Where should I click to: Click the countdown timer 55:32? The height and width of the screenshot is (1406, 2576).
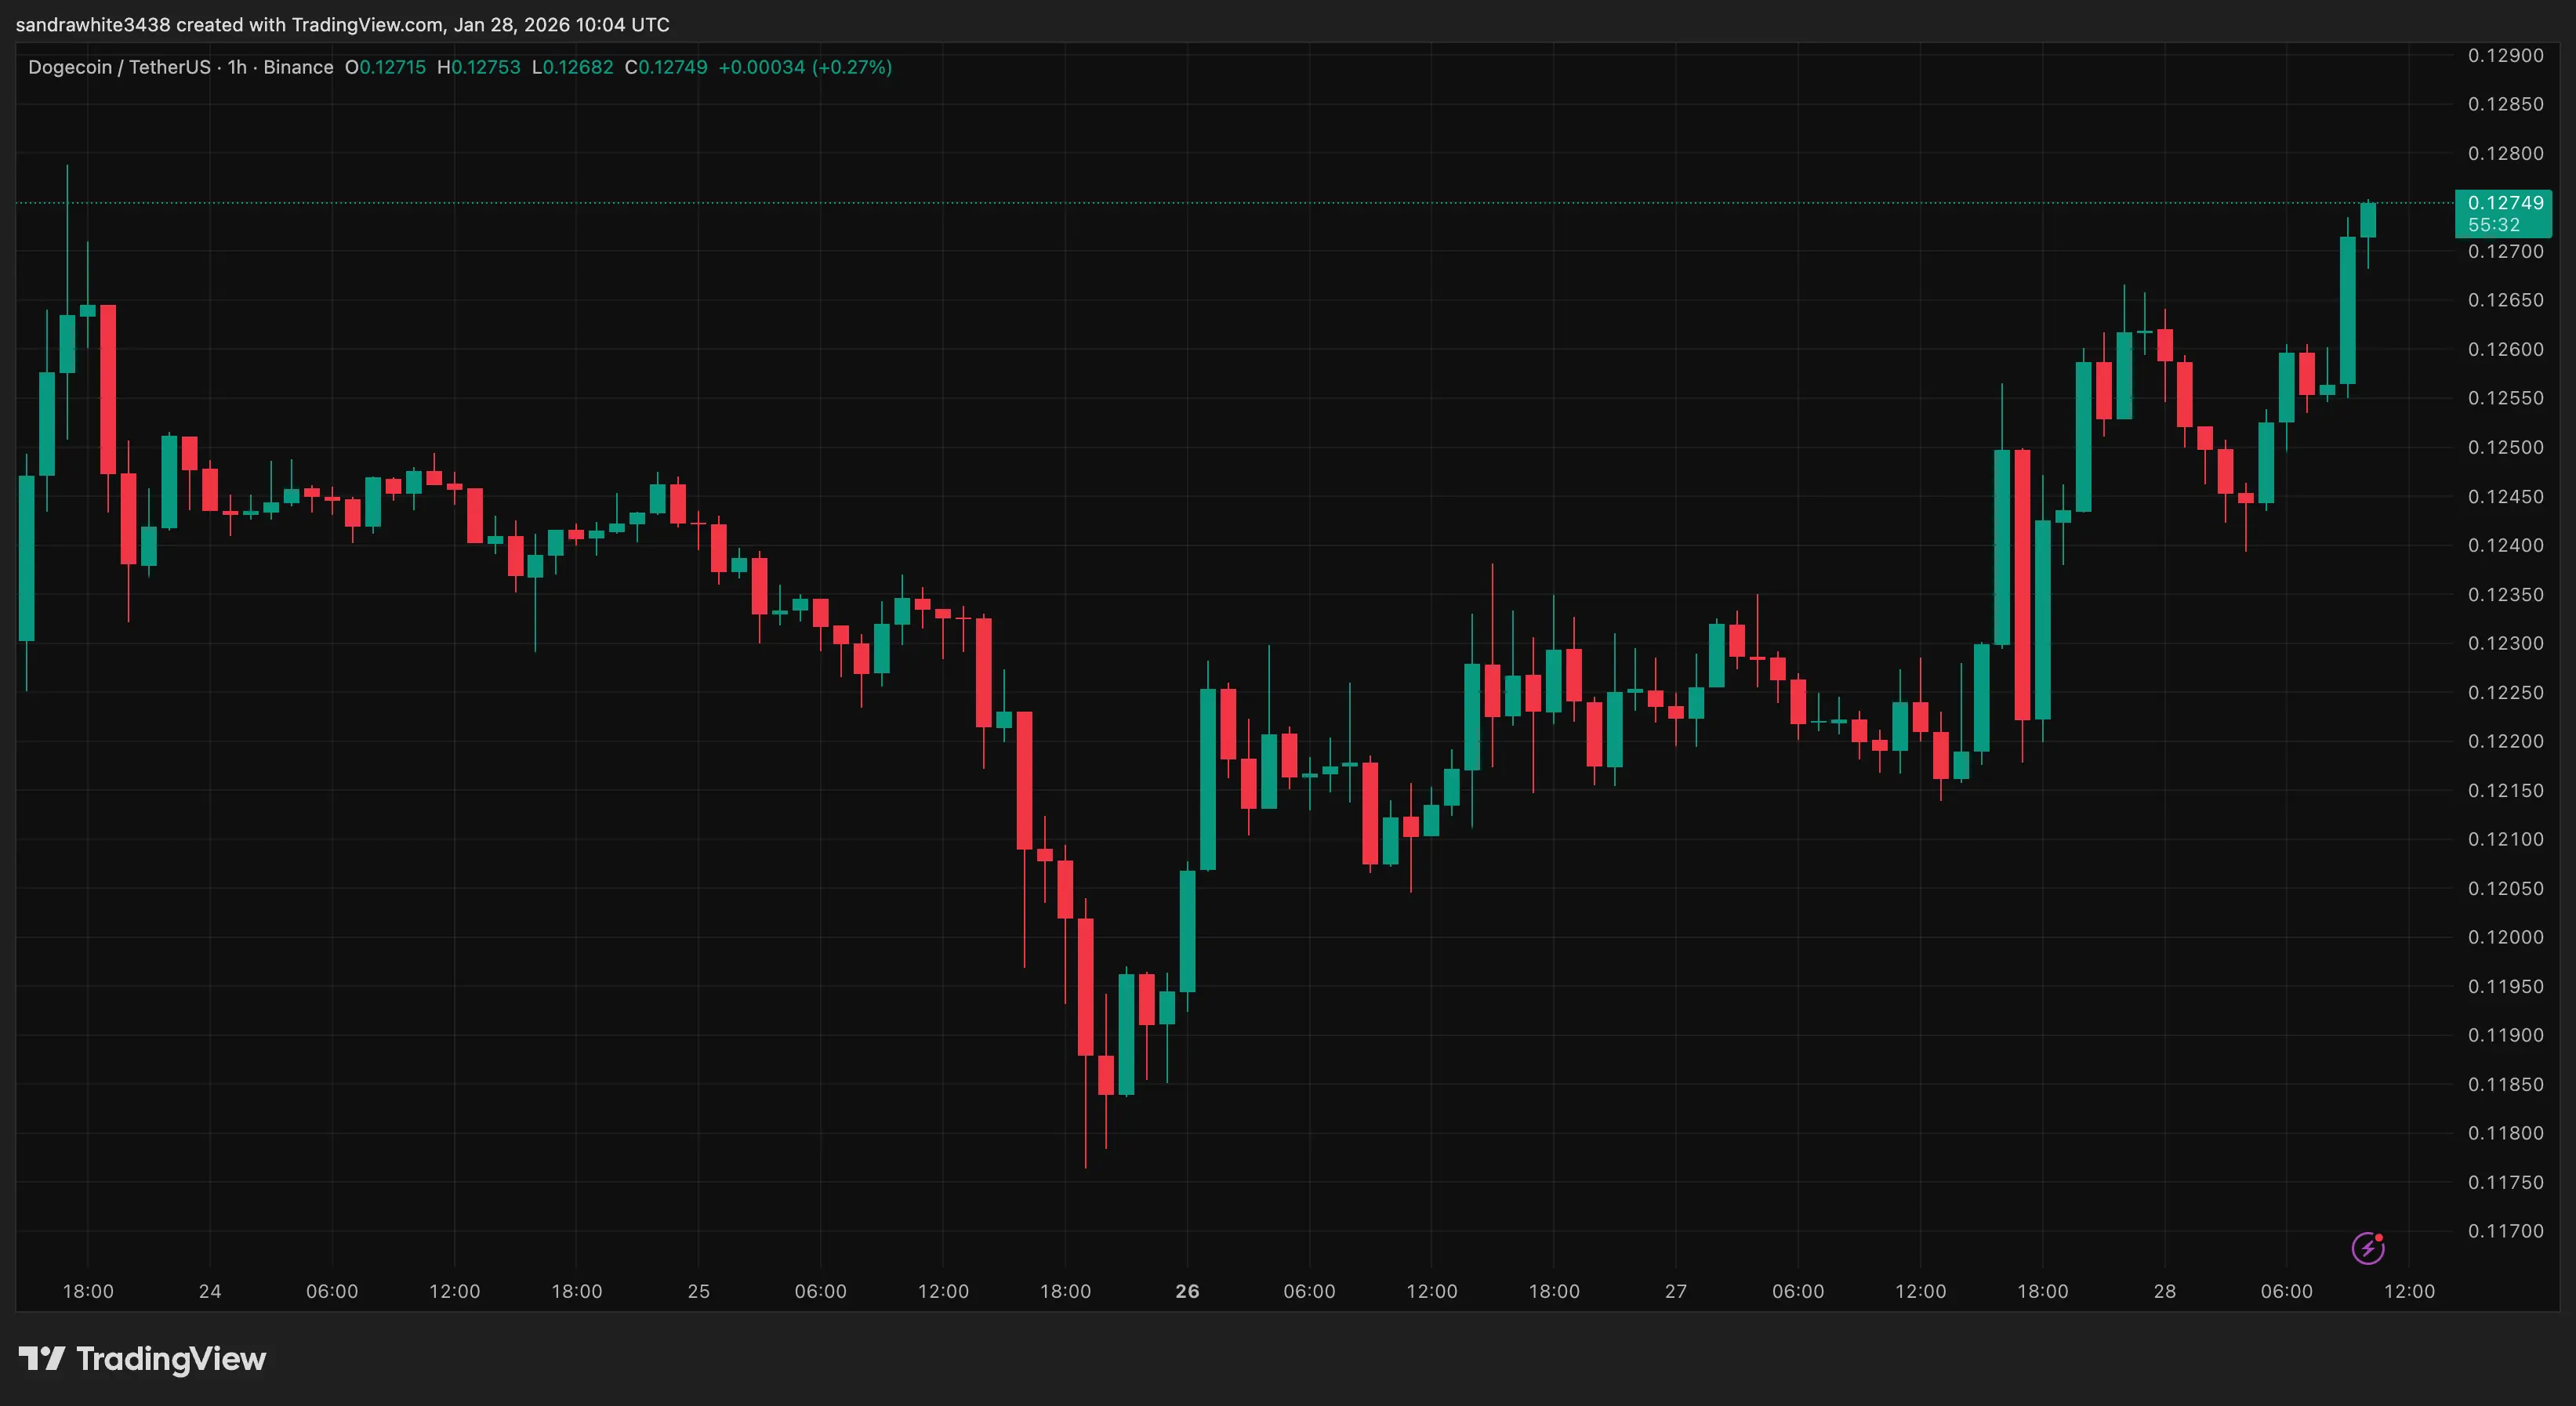(x=2492, y=225)
